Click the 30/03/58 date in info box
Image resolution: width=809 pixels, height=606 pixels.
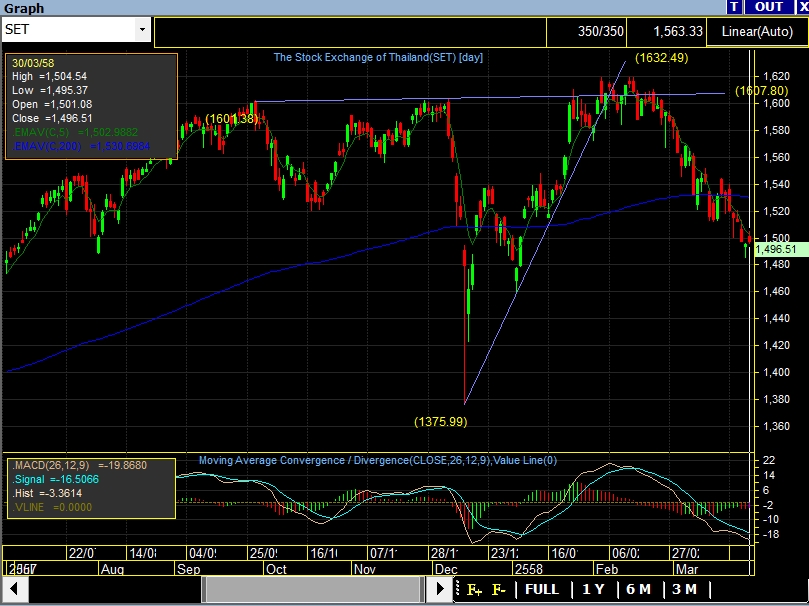tap(33, 63)
